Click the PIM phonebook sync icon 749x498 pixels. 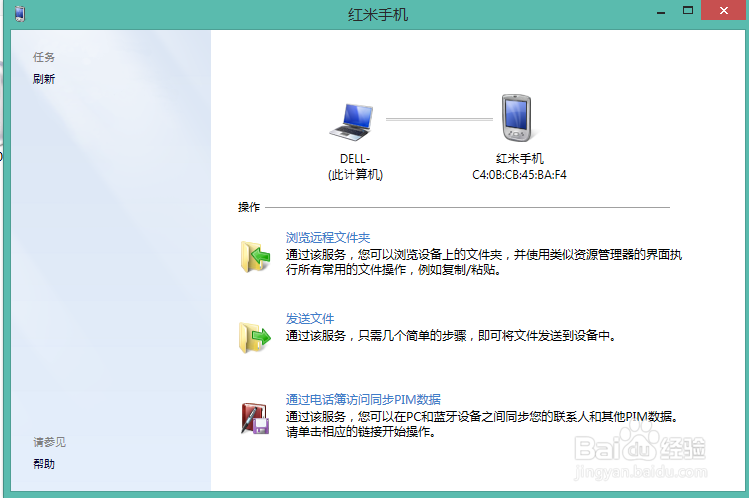(255, 418)
